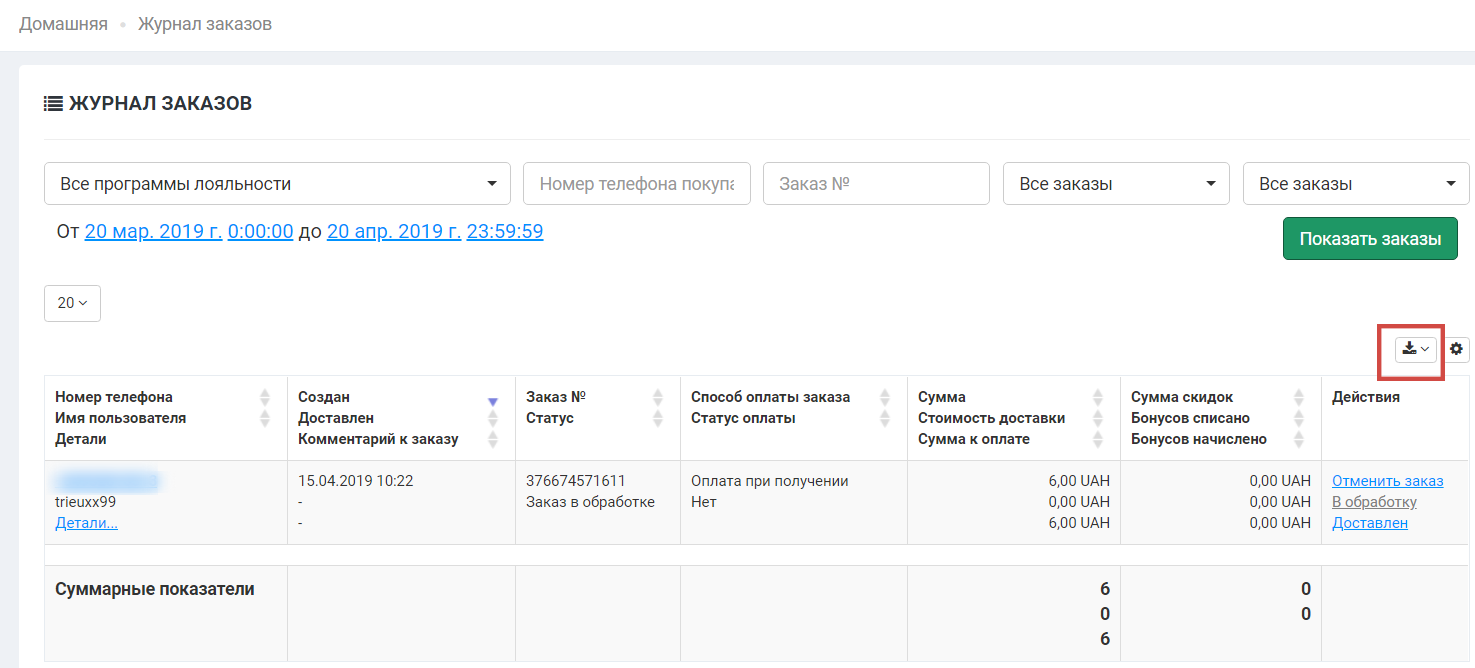Open table settings gear icon
This screenshot has width=1475, height=668.
click(1456, 349)
